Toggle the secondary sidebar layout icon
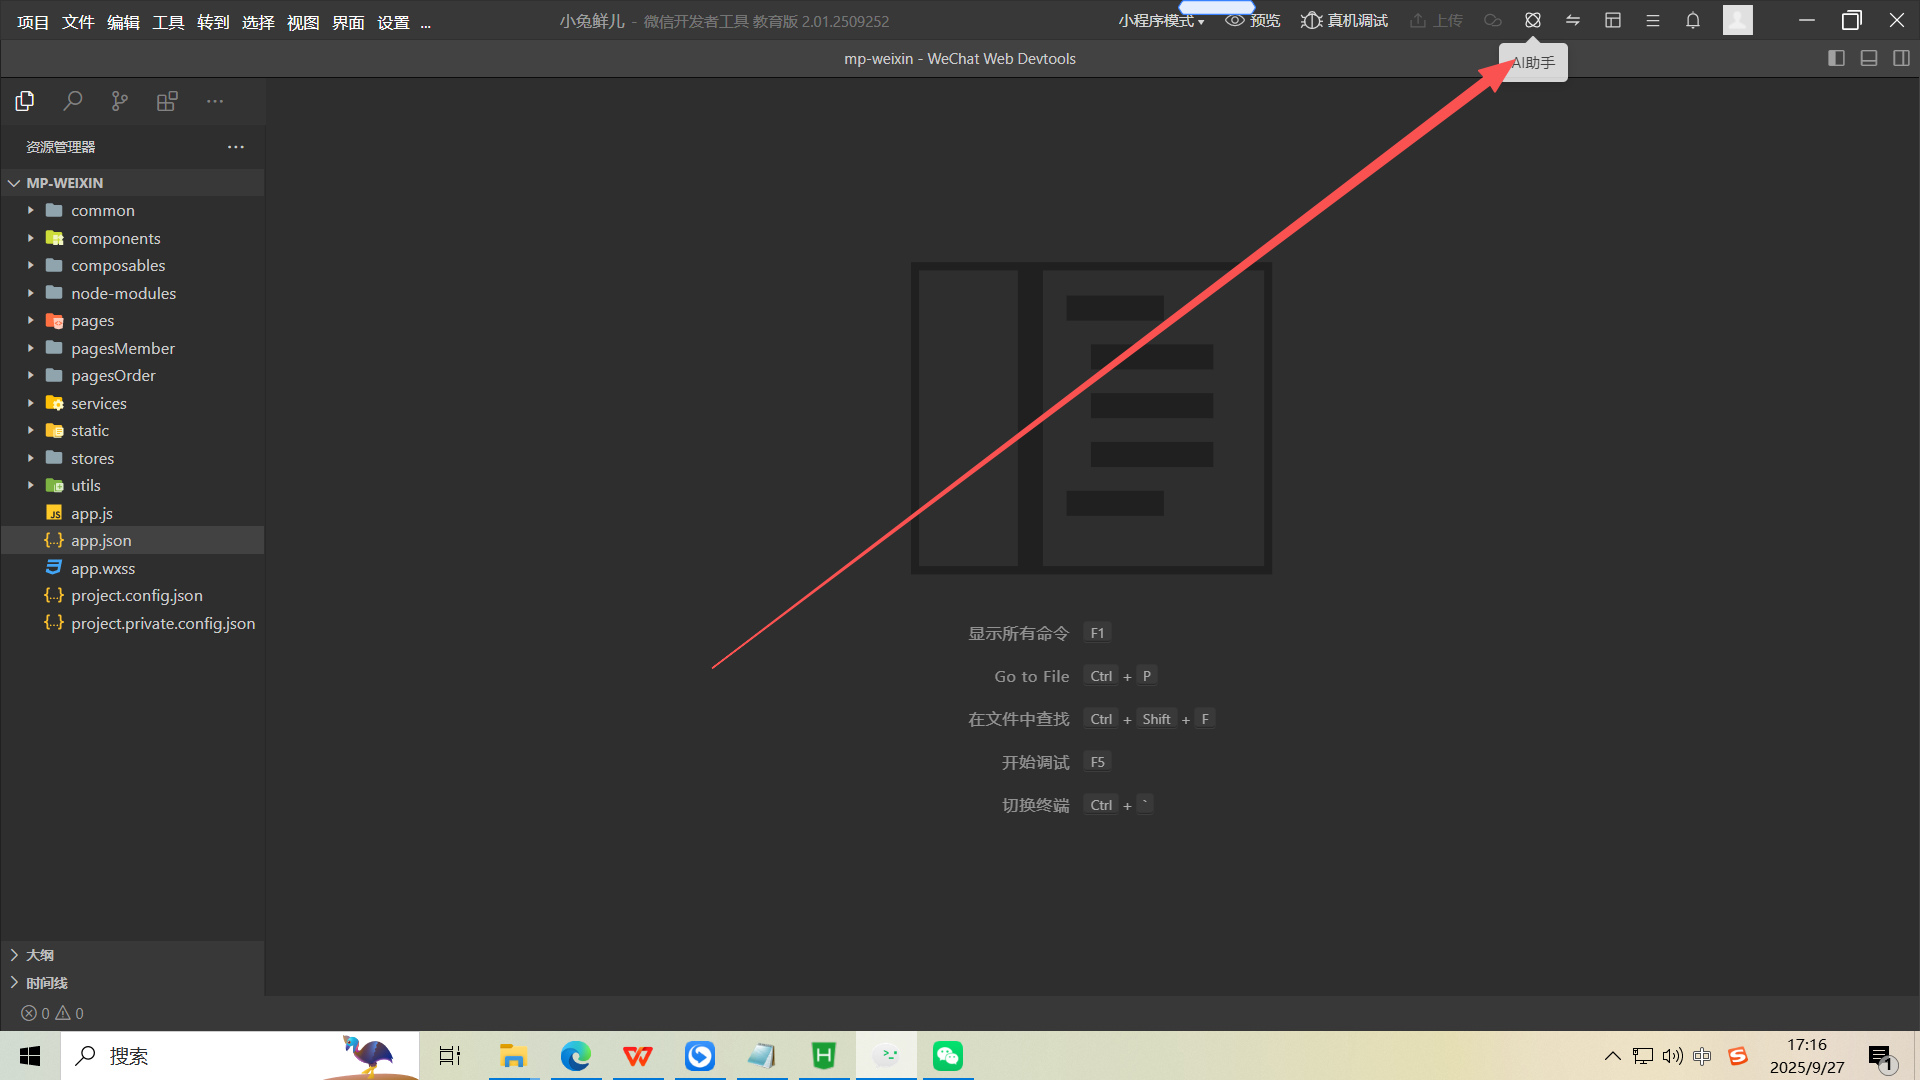The height and width of the screenshot is (1080, 1920). [x=1901, y=58]
